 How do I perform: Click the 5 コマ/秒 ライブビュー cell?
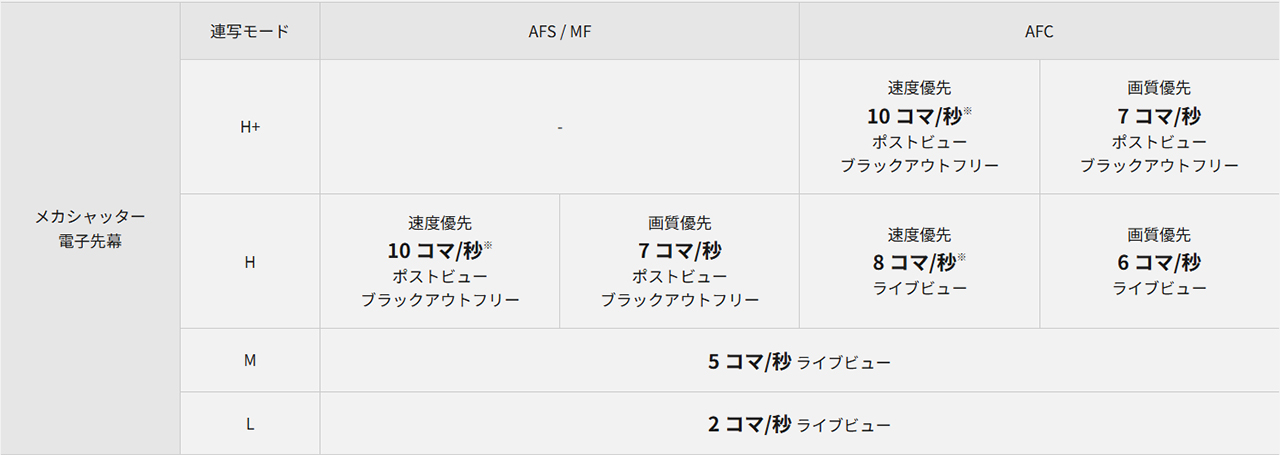coord(799,361)
